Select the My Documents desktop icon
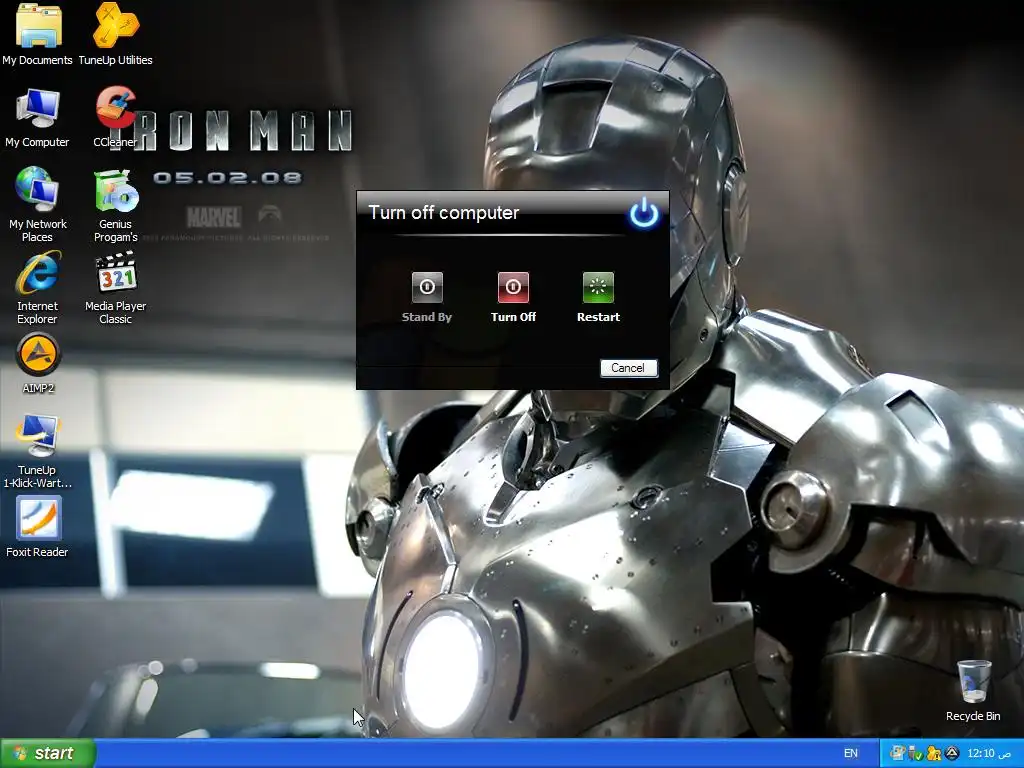The height and width of the screenshot is (768, 1024). pos(37,35)
